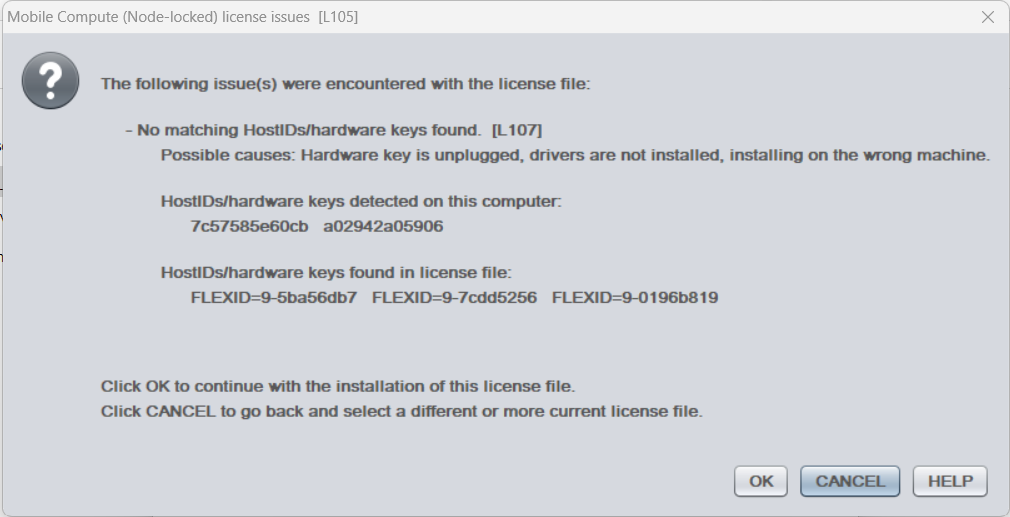Screen dimensions: 1010x517
Task: Open the HELP button
Action: [950, 481]
